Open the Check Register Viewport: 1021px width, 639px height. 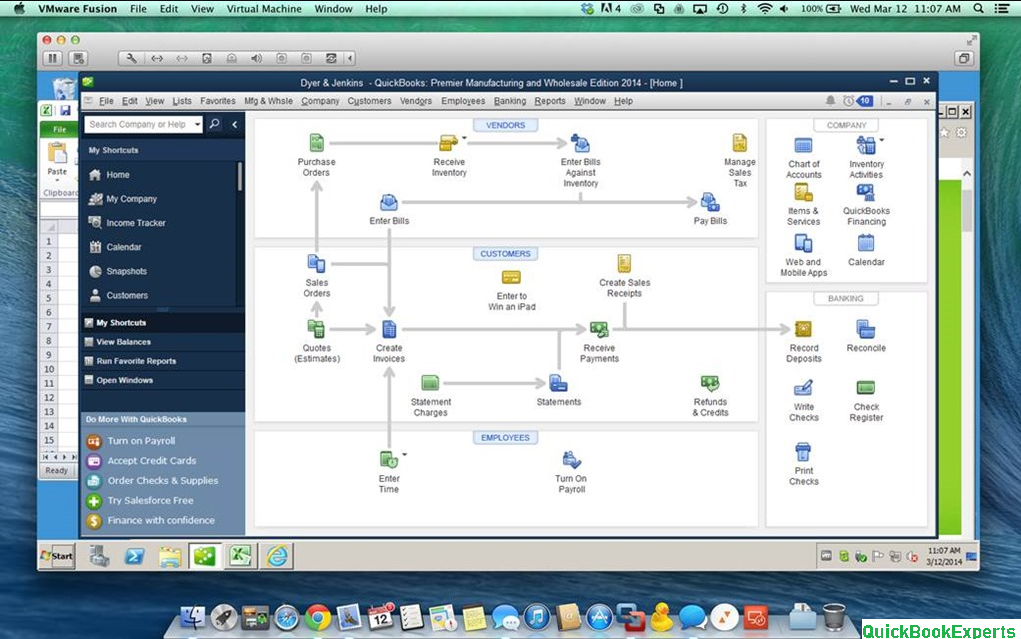click(x=866, y=388)
